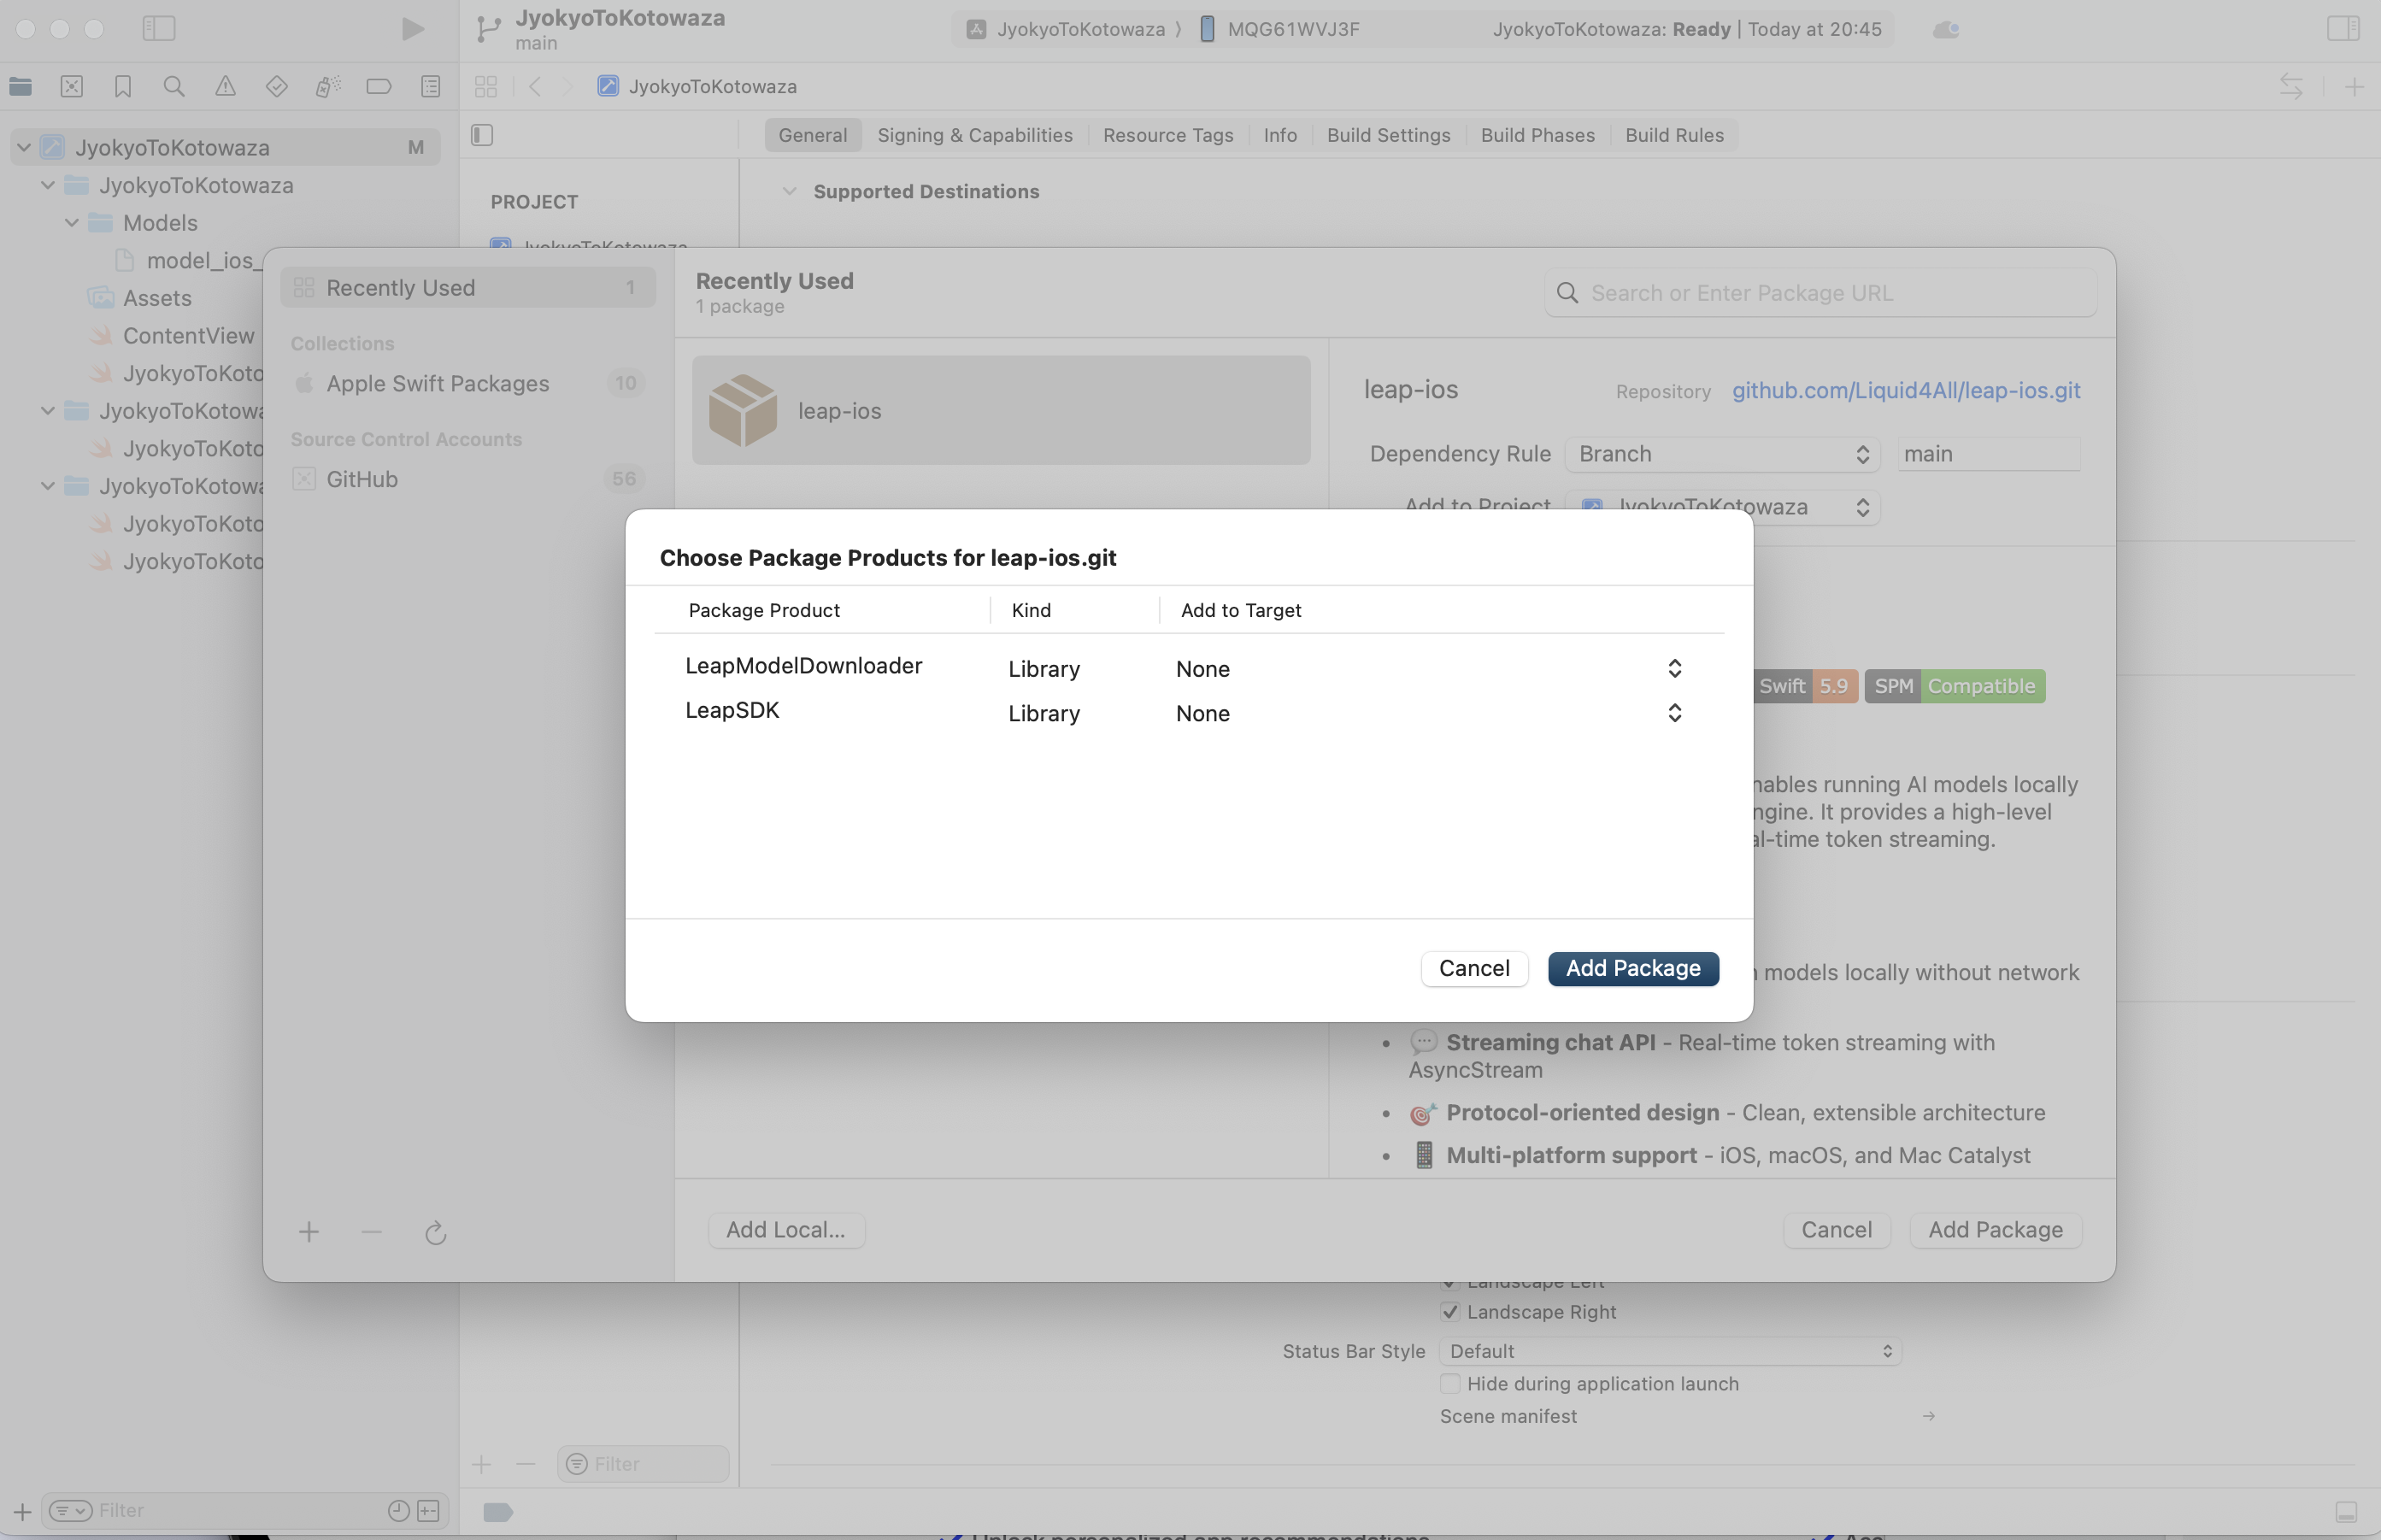2381x1540 pixels.
Task: Open the github.com/Liquid4All/leap-ios.git repository link
Action: pyautogui.click(x=1905, y=391)
